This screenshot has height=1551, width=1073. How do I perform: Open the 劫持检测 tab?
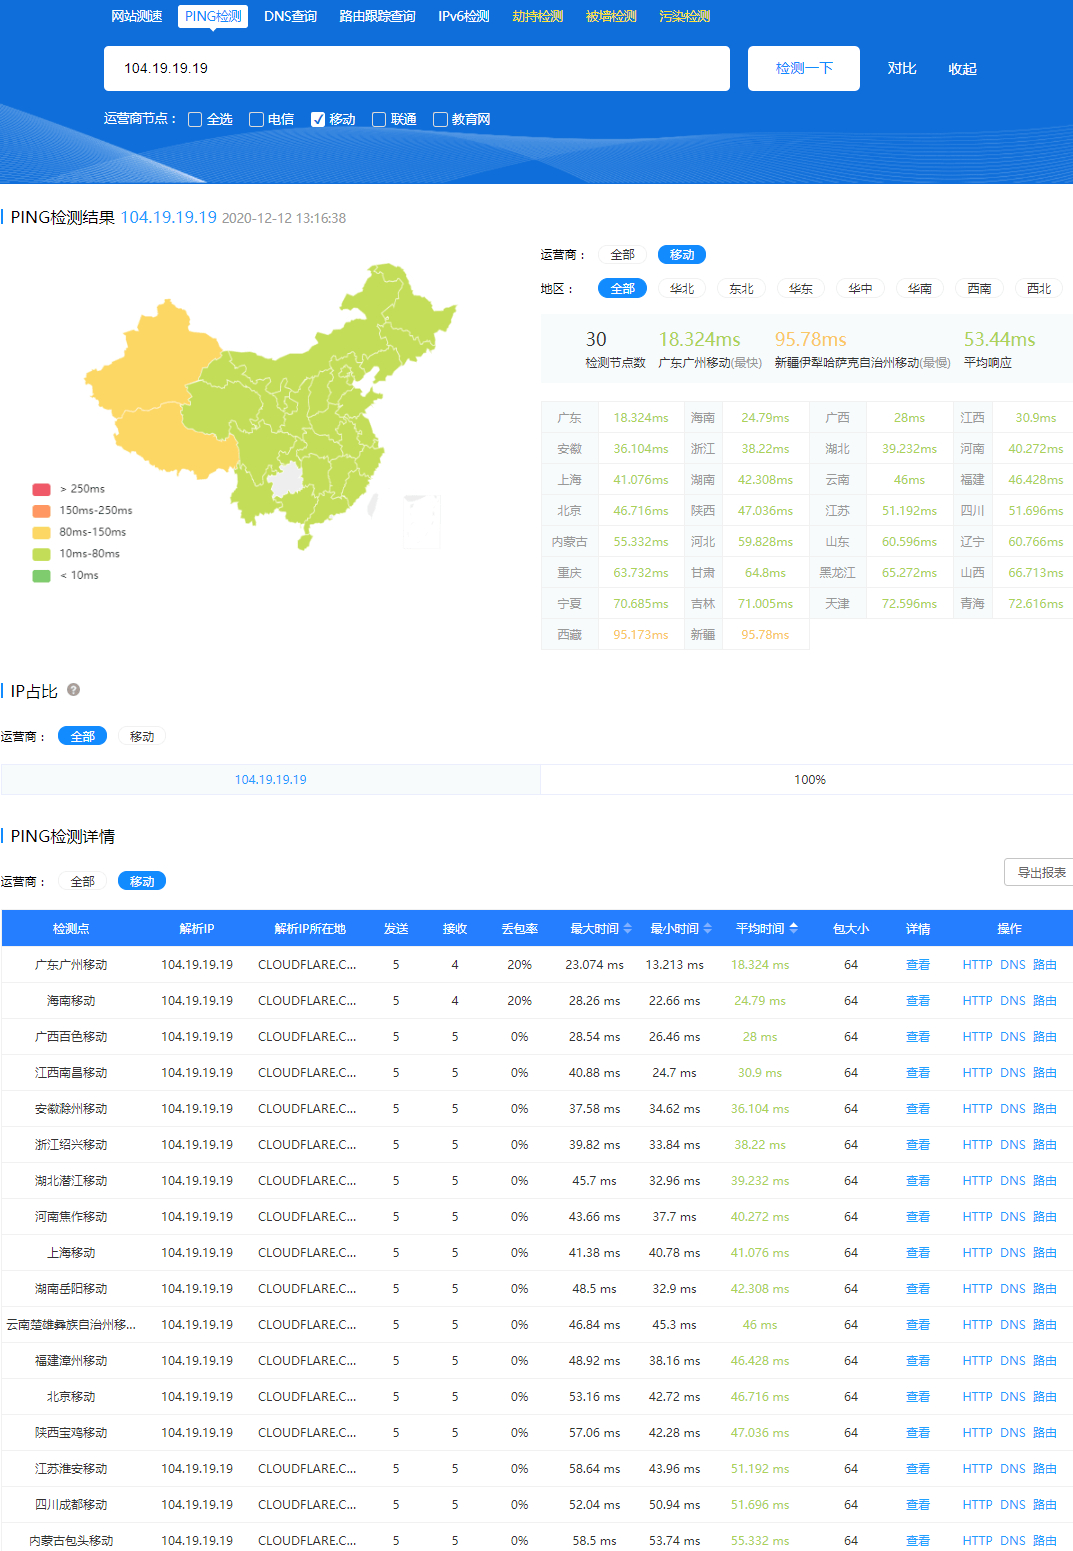click(537, 16)
